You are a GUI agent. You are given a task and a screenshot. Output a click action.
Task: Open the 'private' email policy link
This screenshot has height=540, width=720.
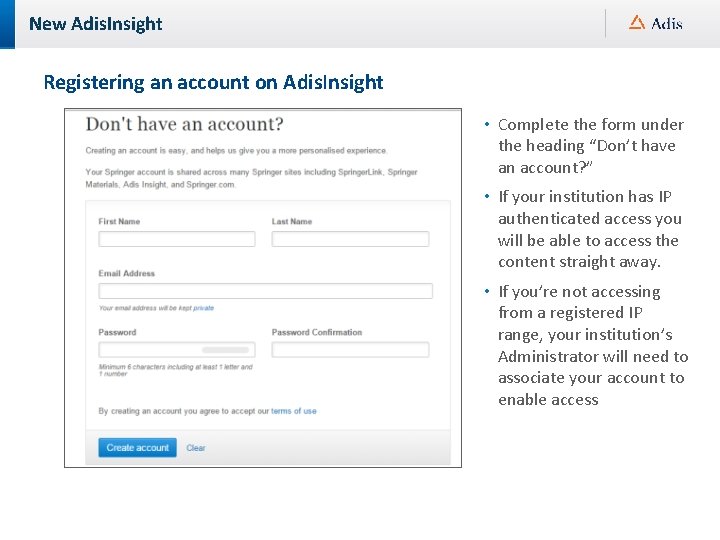point(203,308)
